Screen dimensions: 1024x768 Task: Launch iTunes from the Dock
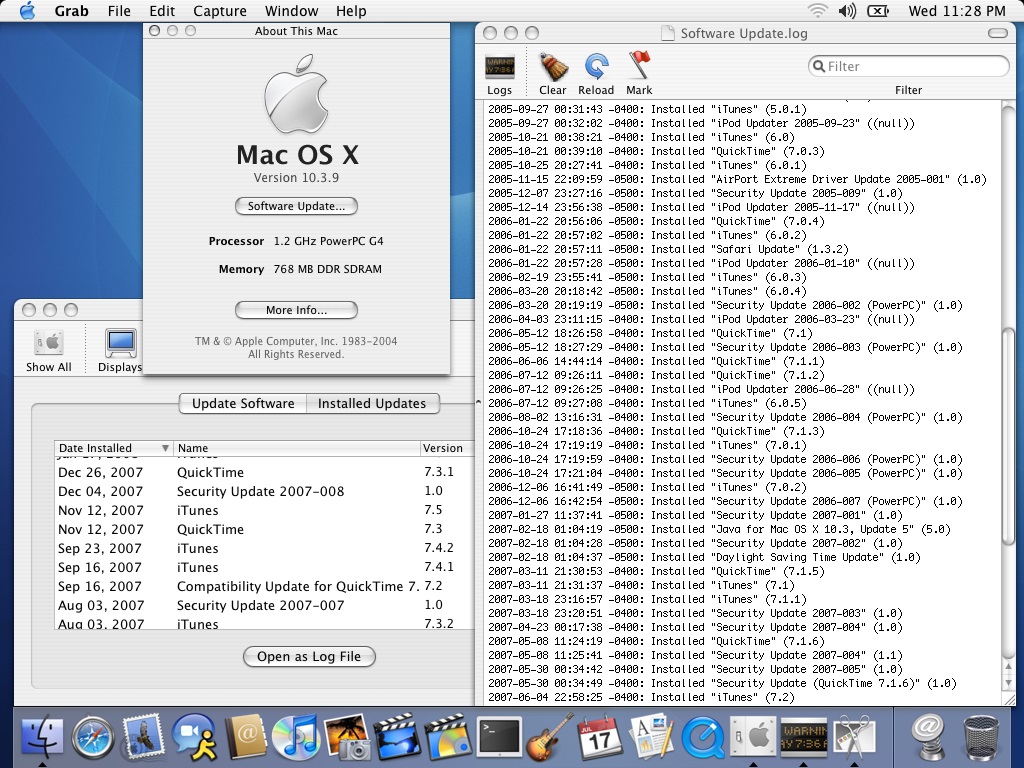[295, 737]
